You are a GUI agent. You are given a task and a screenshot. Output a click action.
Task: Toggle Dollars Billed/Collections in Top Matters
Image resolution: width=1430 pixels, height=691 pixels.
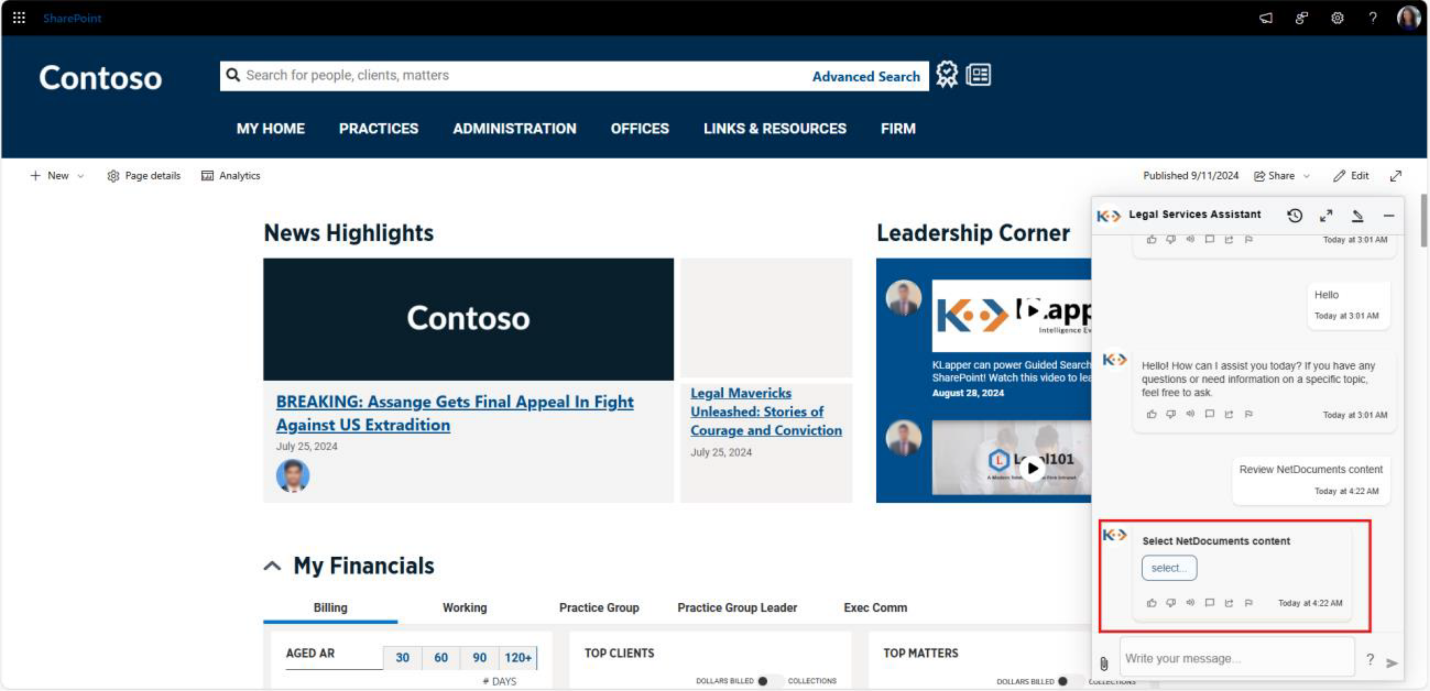tap(1069, 681)
